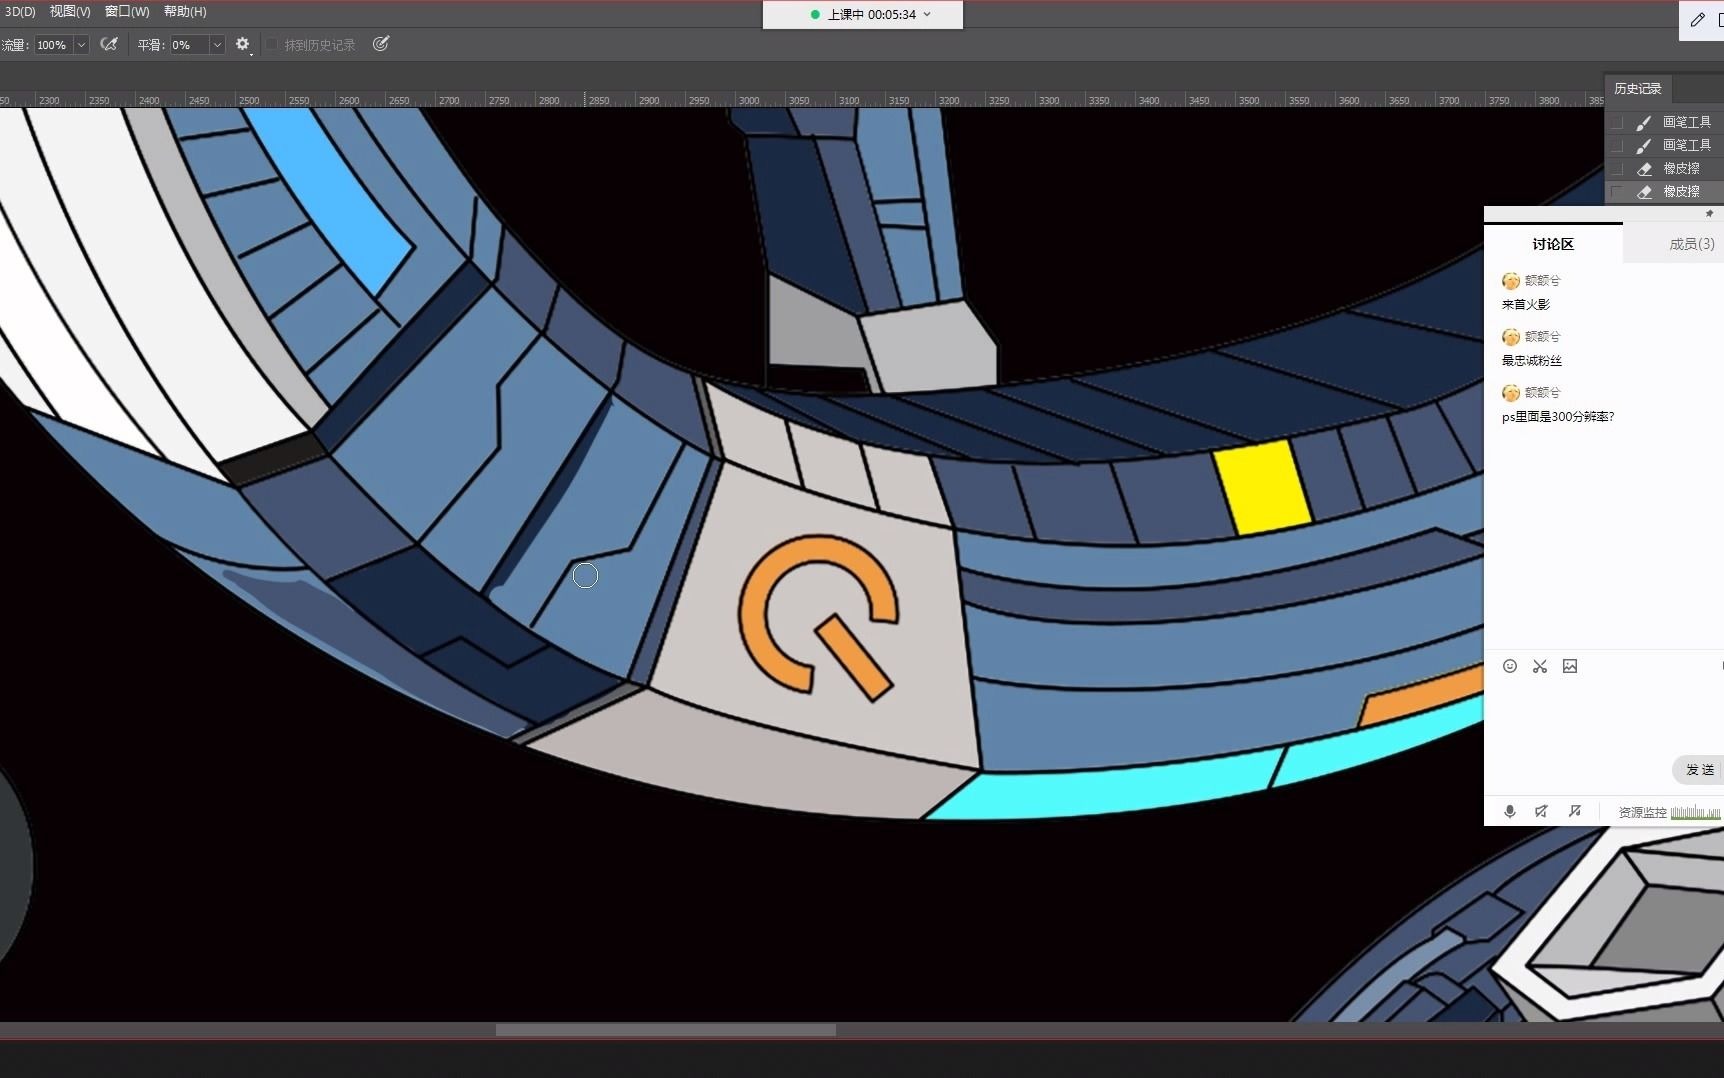Image resolution: width=1724 pixels, height=1078 pixels.
Task: Set history brush source for last 橡皮擦
Action: (x=1617, y=191)
